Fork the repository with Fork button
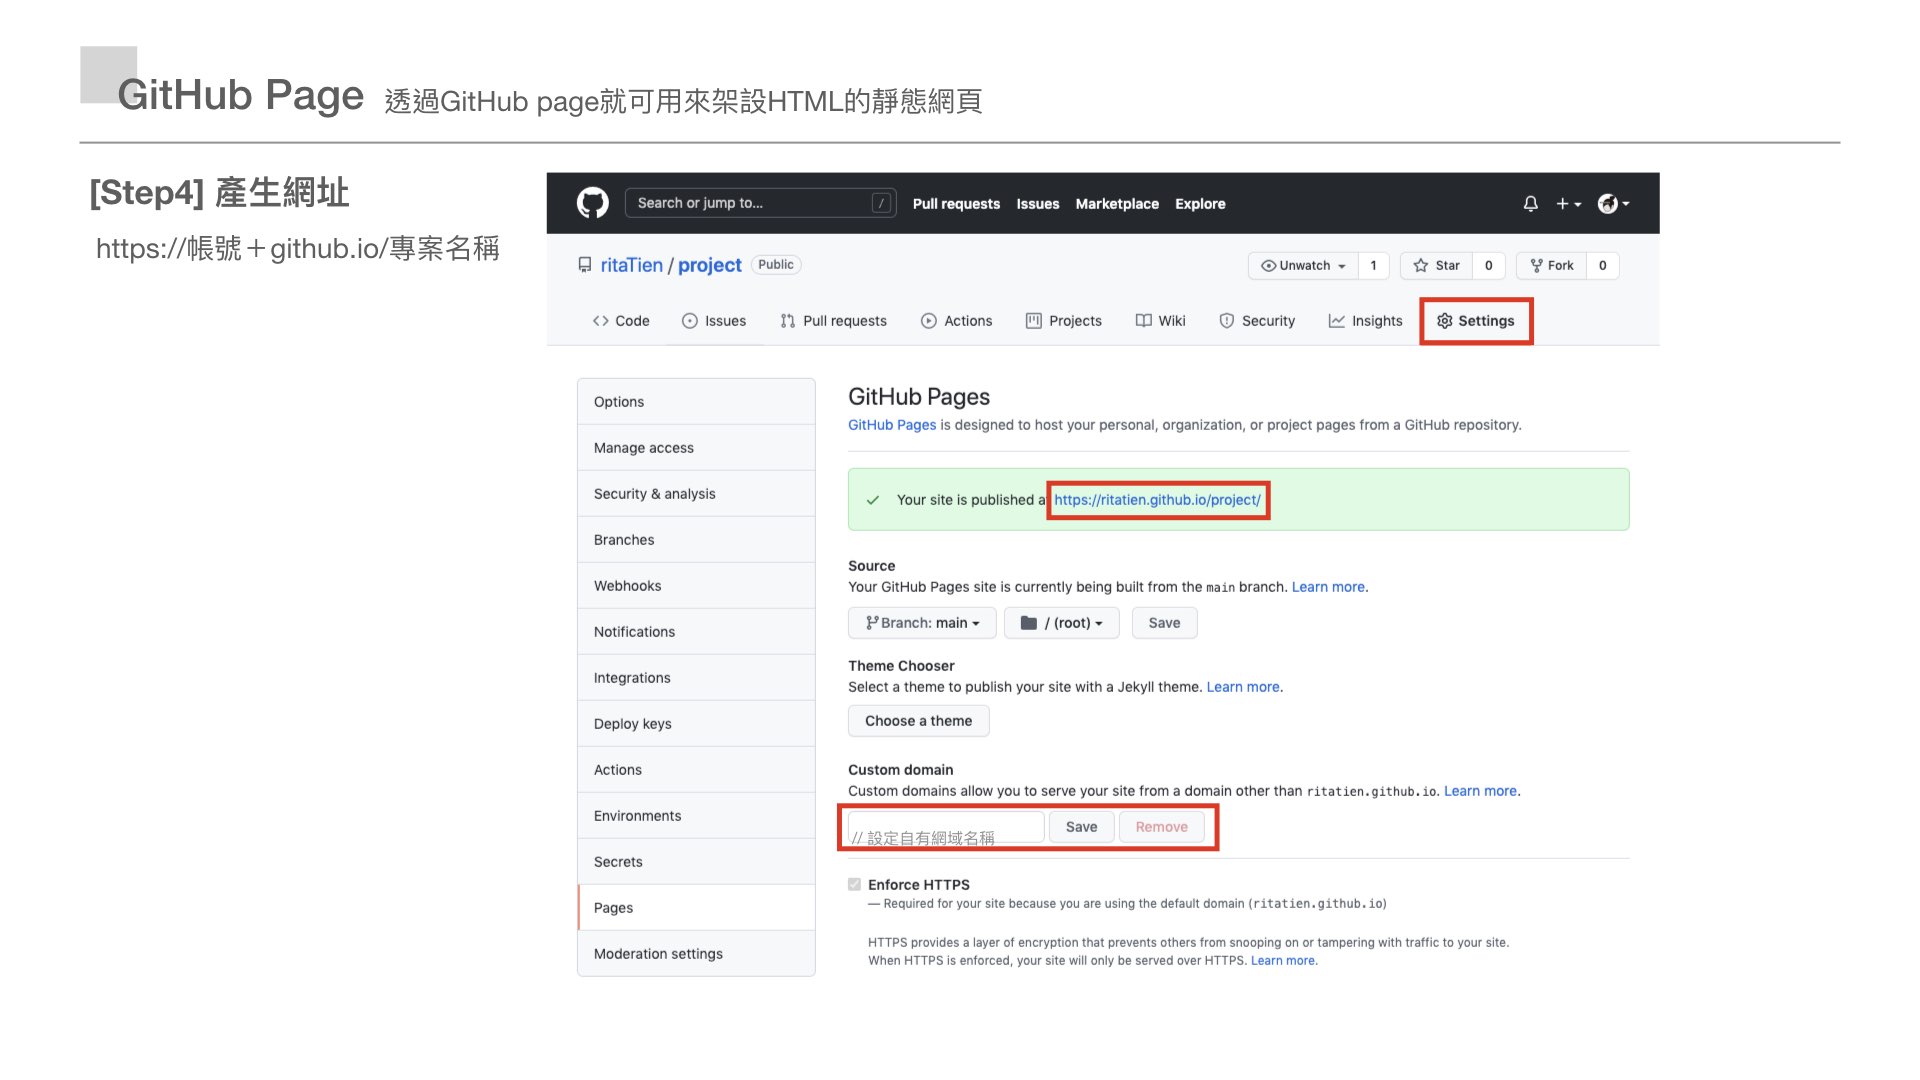This screenshot has height=1080, width=1920. (x=1552, y=265)
